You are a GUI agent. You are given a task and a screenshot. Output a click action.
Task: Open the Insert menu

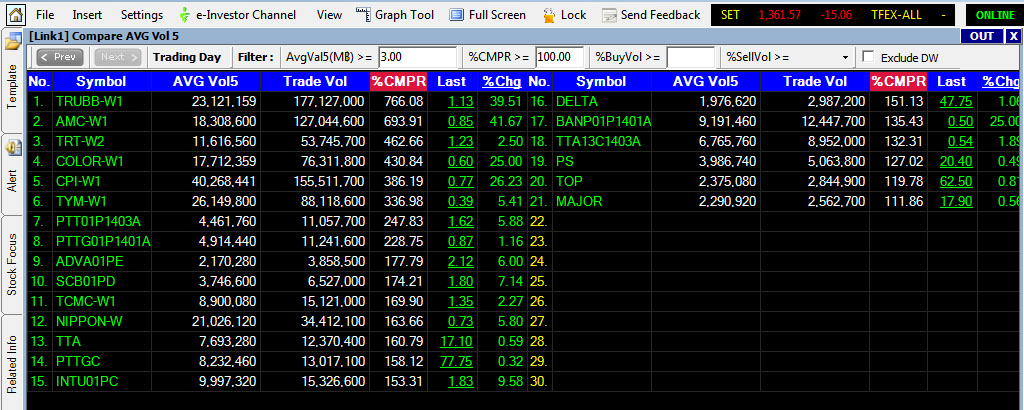tap(87, 14)
